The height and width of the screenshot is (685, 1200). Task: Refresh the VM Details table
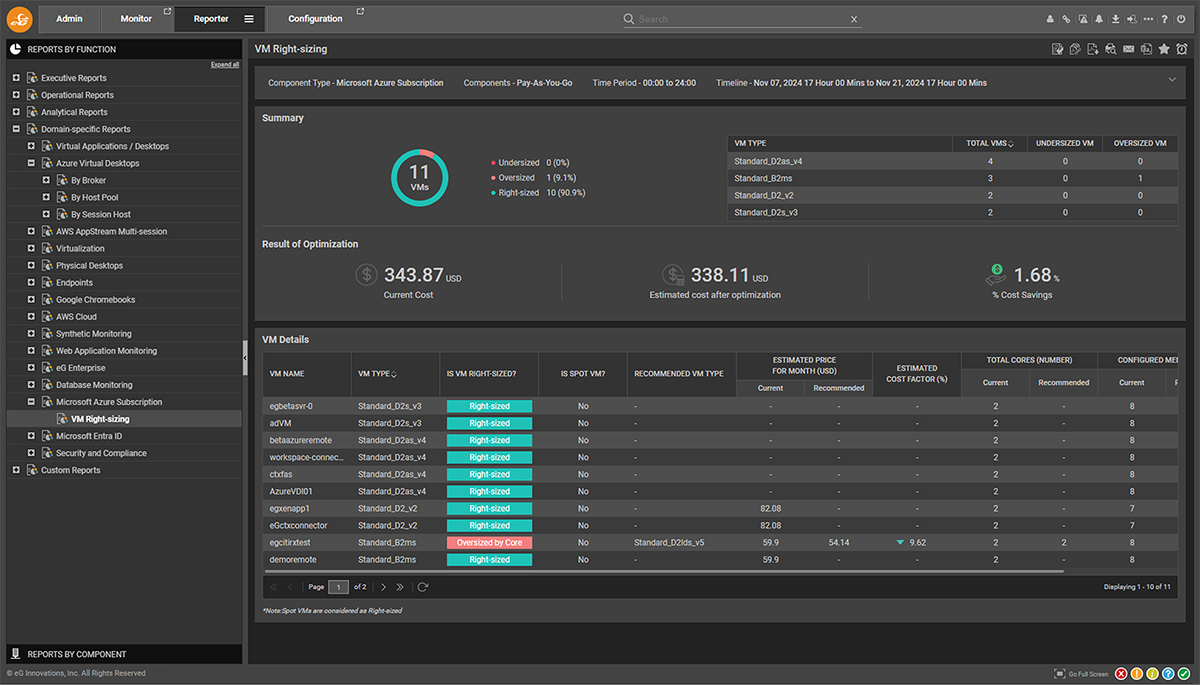click(423, 587)
